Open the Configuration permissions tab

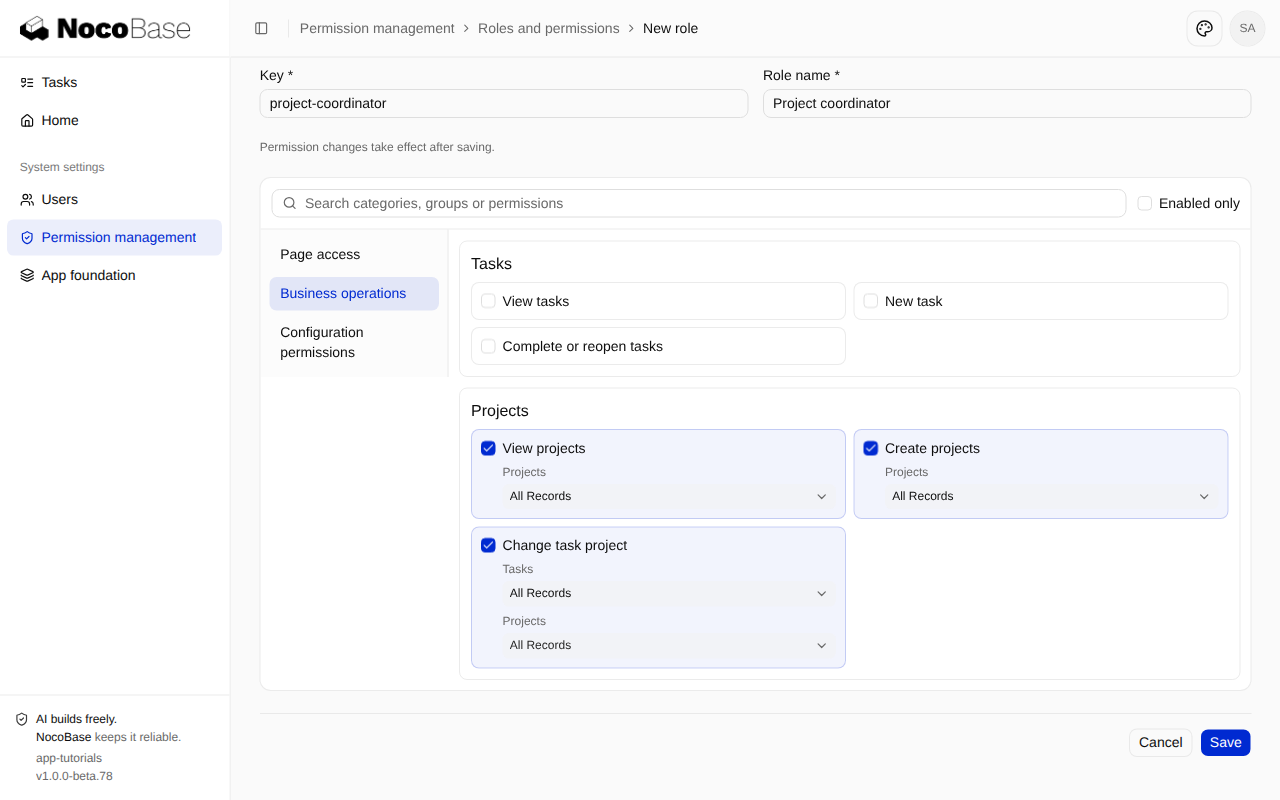(x=354, y=342)
